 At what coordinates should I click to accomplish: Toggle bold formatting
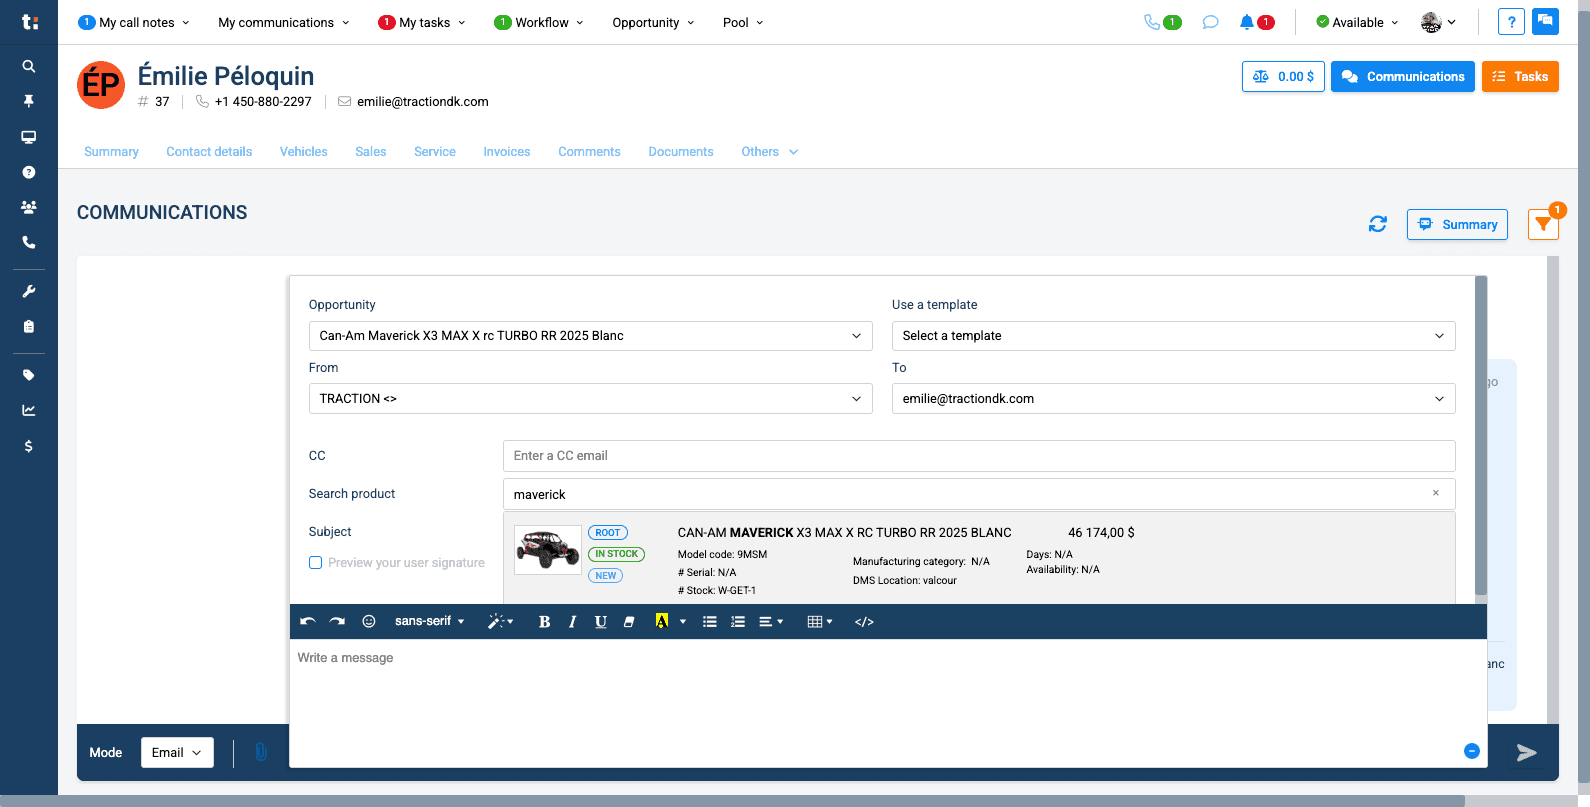(544, 622)
